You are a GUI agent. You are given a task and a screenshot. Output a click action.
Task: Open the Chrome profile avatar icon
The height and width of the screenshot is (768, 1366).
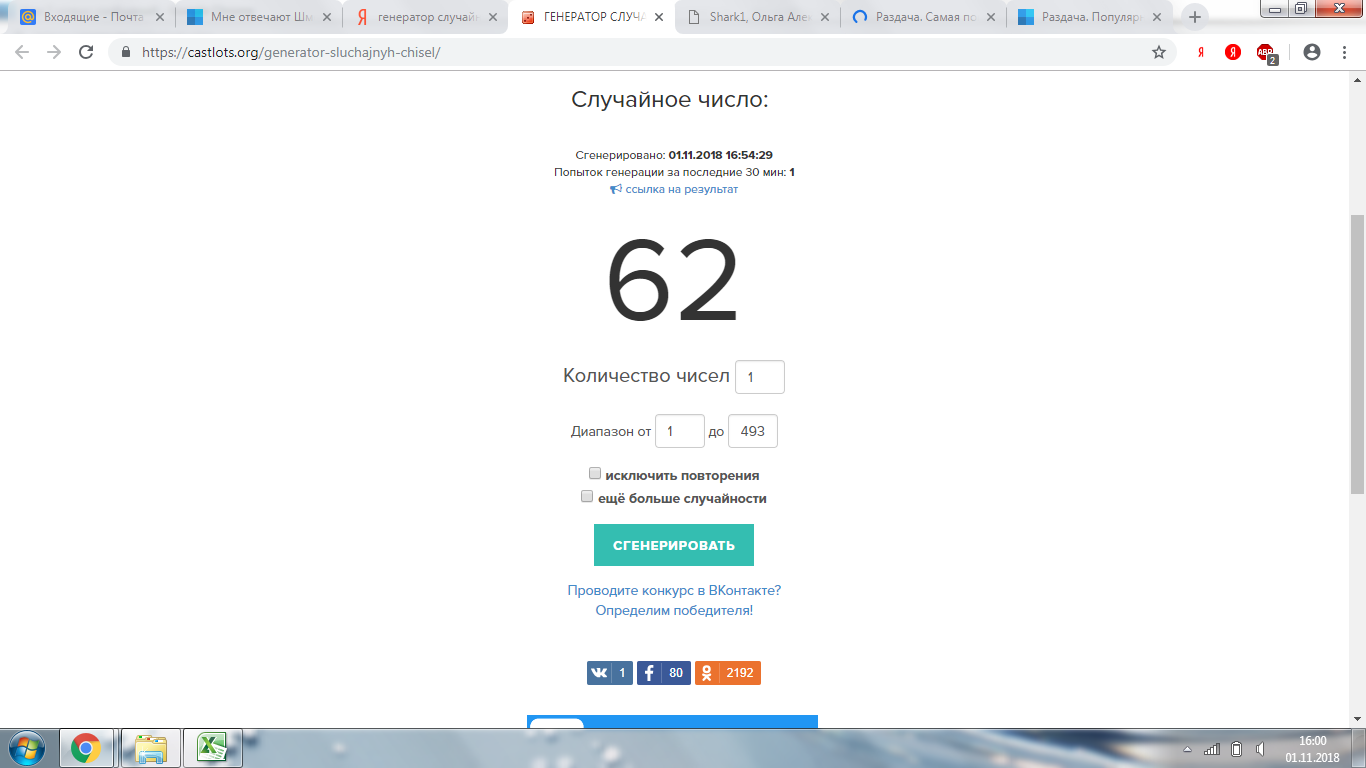[1312, 52]
